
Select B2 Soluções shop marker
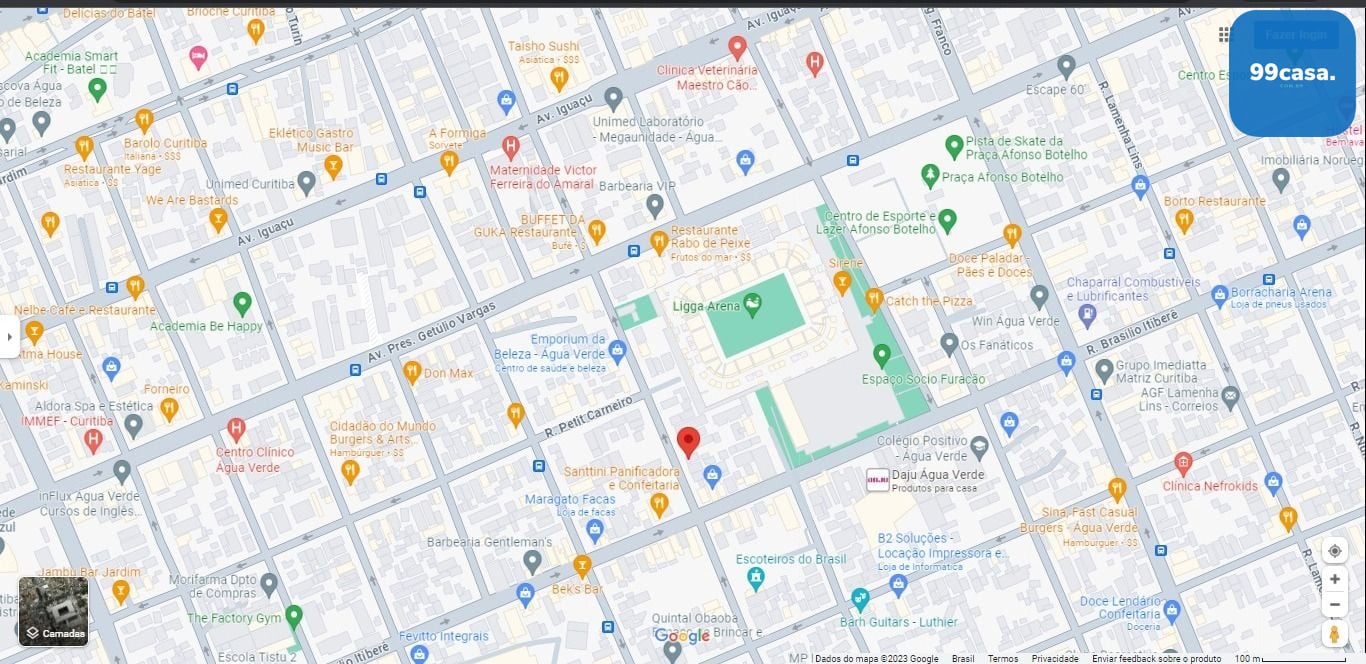pos(898,584)
